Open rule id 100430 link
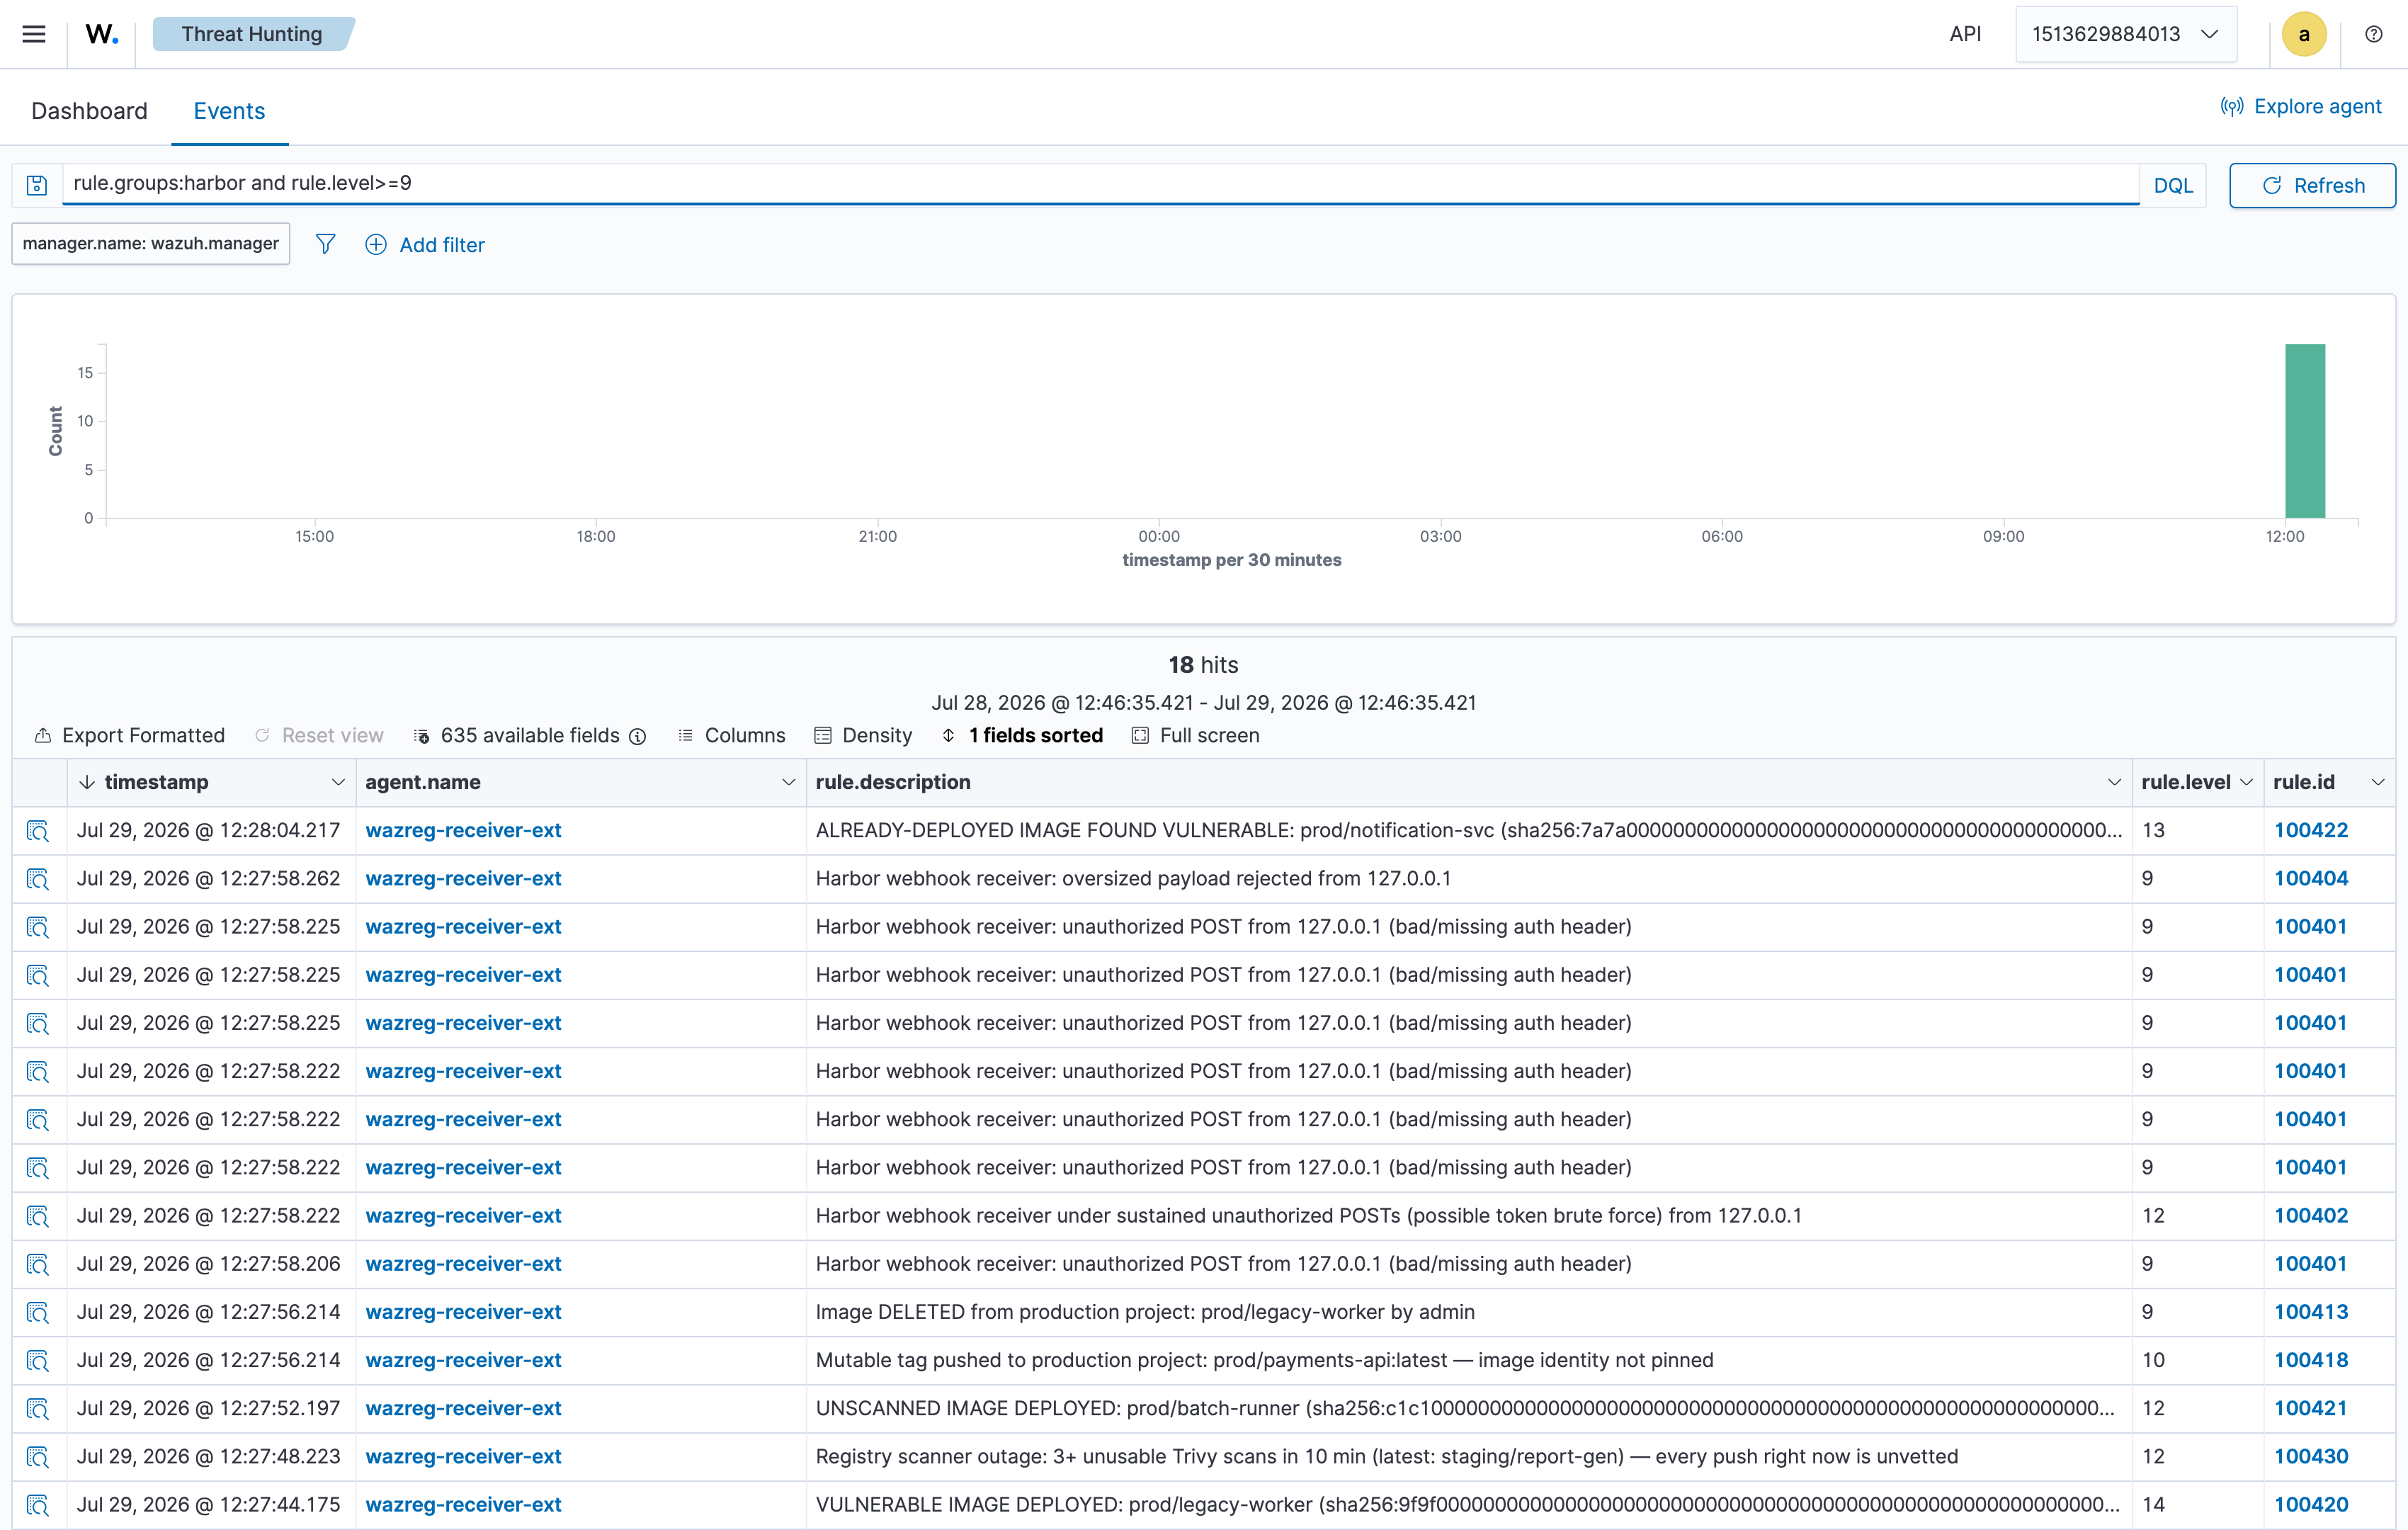This screenshot has height=1530, width=2408. [2311, 1456]
